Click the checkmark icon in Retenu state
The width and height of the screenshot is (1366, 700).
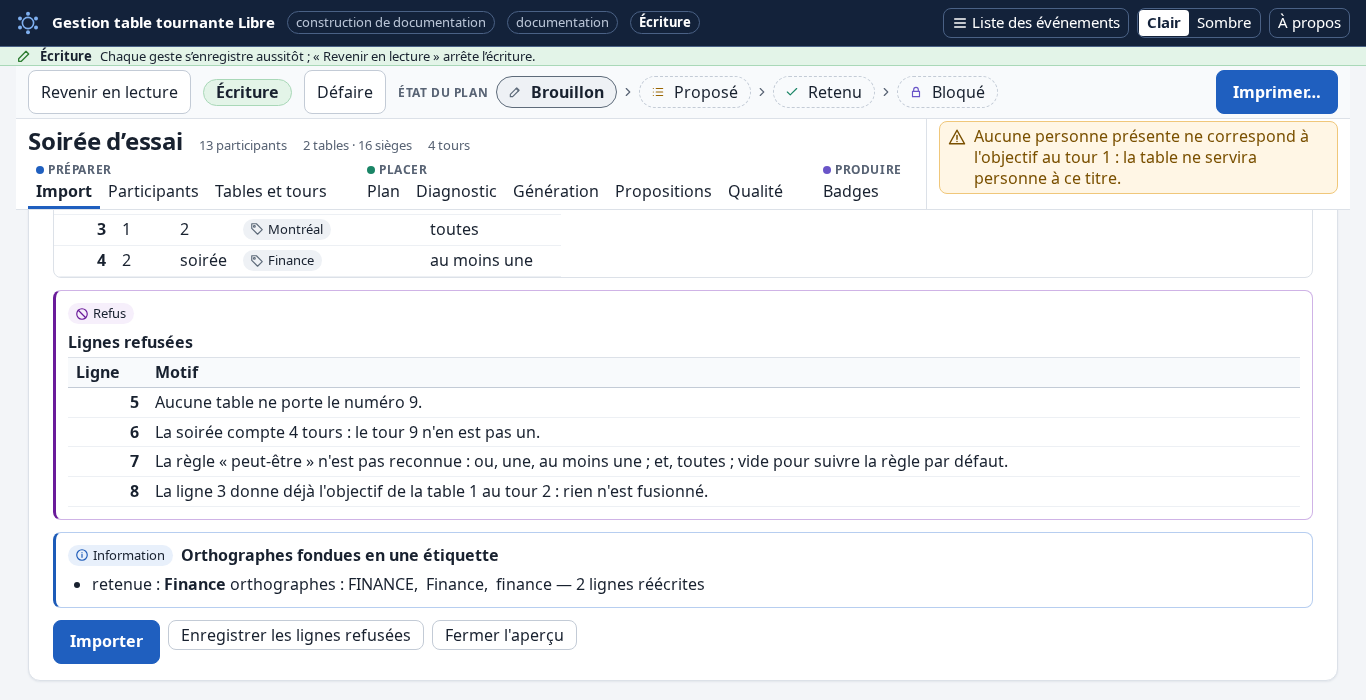click(x=792, y=92)
